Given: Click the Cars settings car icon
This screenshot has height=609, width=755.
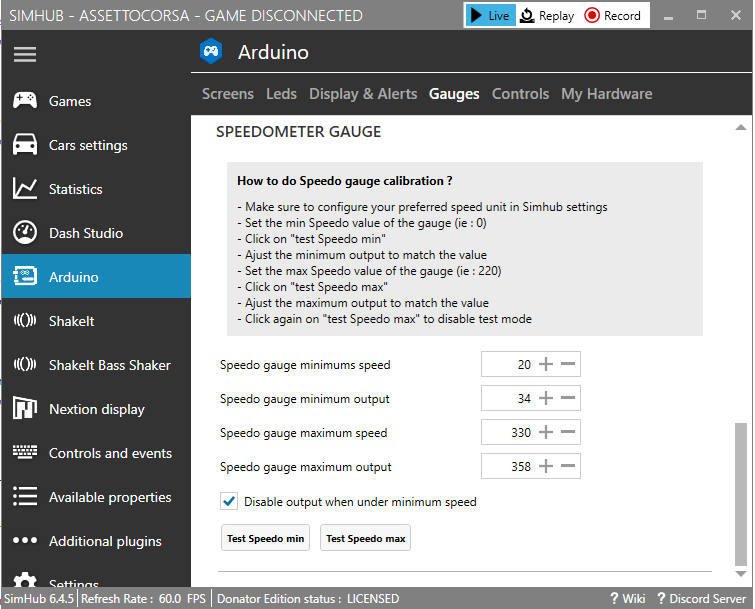Looking at the screenshot, I should coord(25,145).
